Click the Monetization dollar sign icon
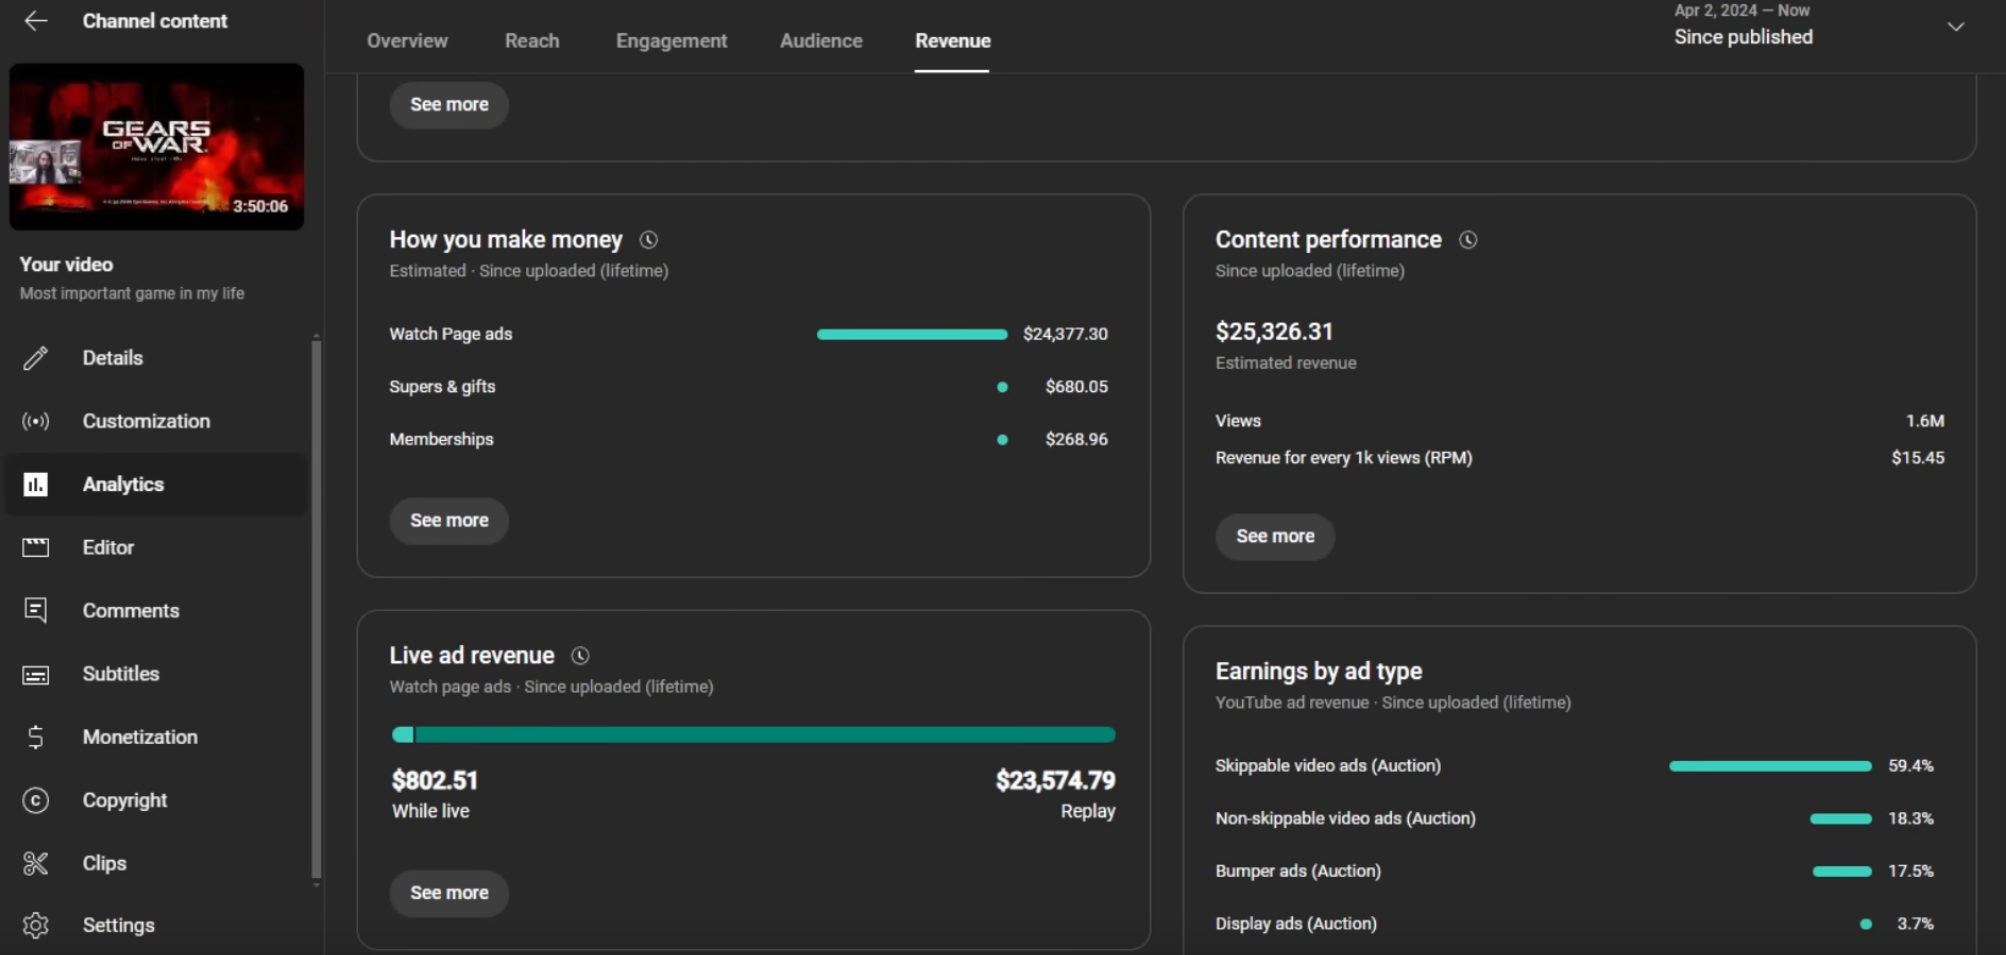Image resolution: width=2006 pixels, height=955 pixels. [x=36, y=737]
